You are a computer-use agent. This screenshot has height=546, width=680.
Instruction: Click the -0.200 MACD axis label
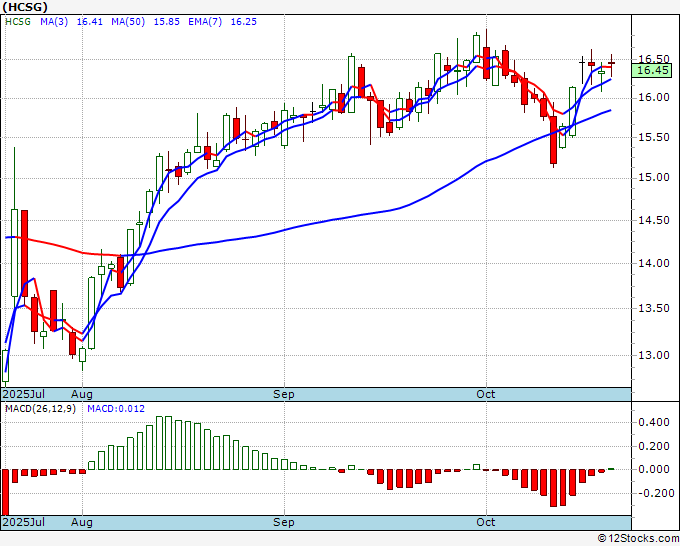coord(652,492)
